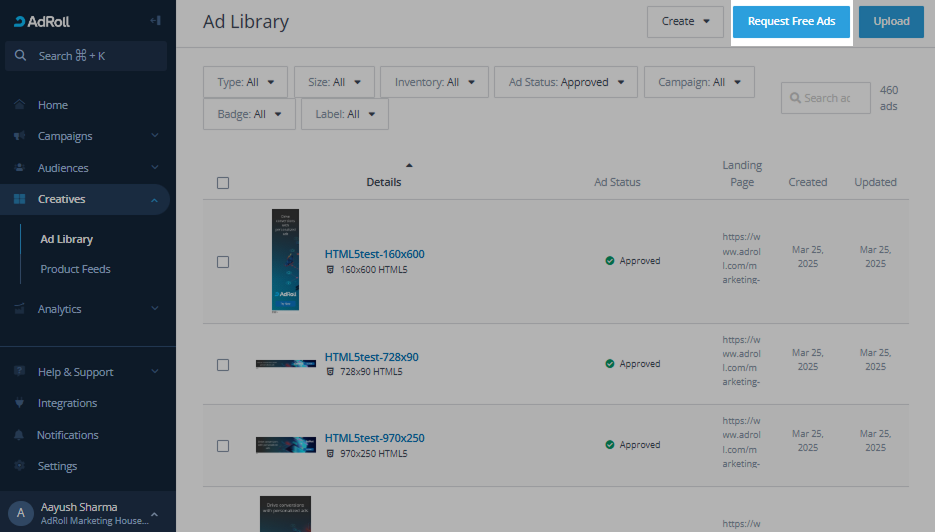
Task: Click the Analytics chart icon
Action: tap(19, 309)
